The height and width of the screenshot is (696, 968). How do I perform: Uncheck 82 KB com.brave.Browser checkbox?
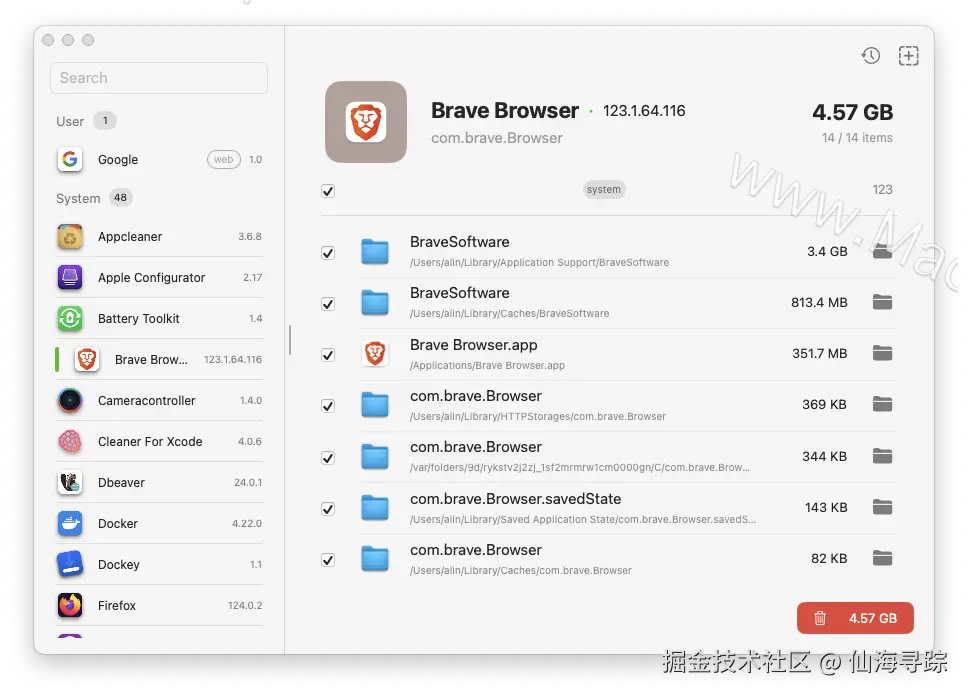[328, 560]
